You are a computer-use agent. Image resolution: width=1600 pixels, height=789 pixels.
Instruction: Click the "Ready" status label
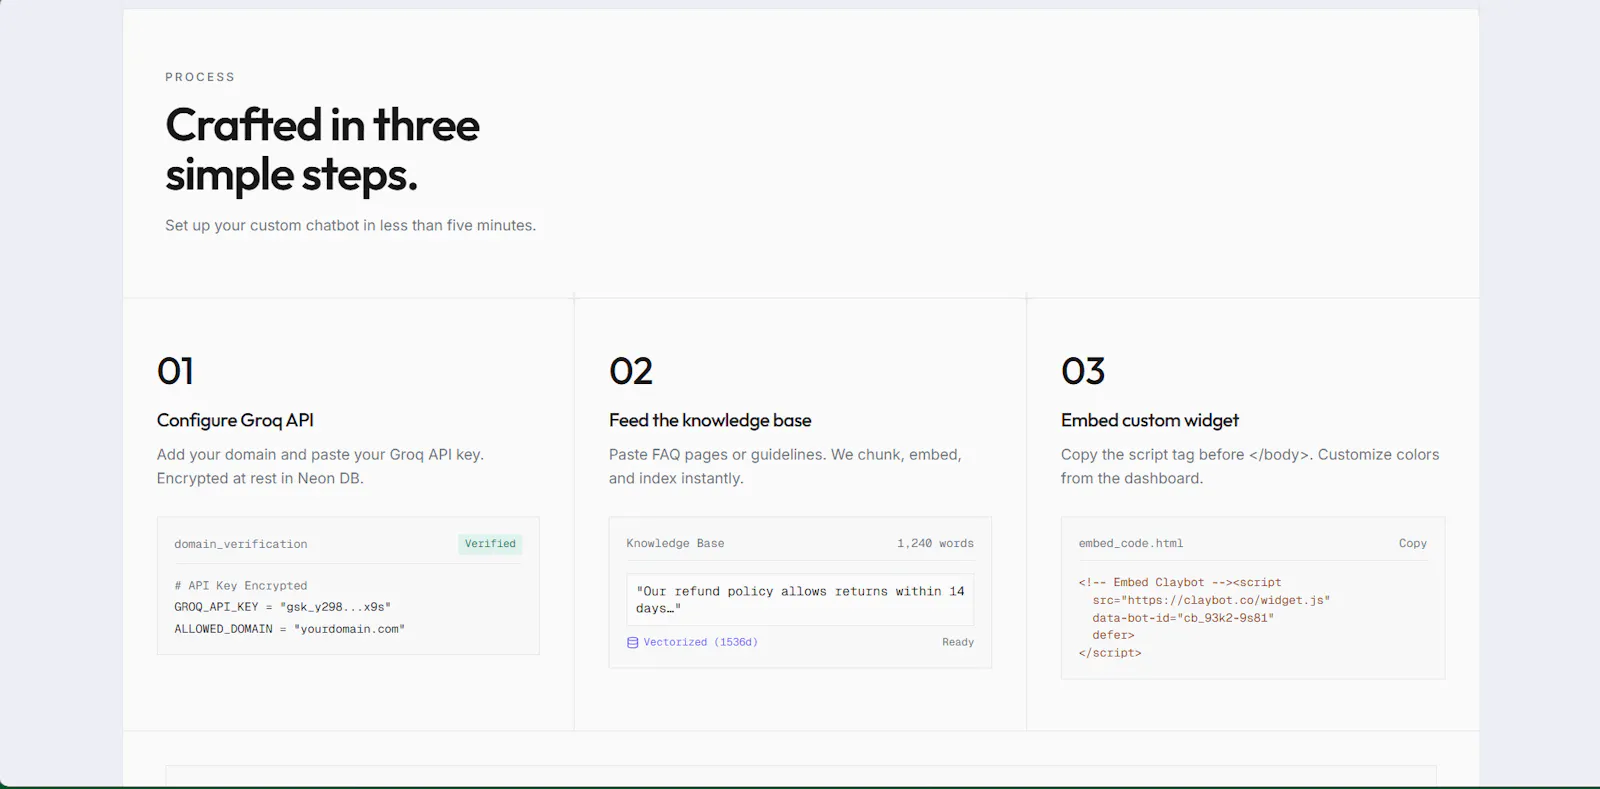958,643
